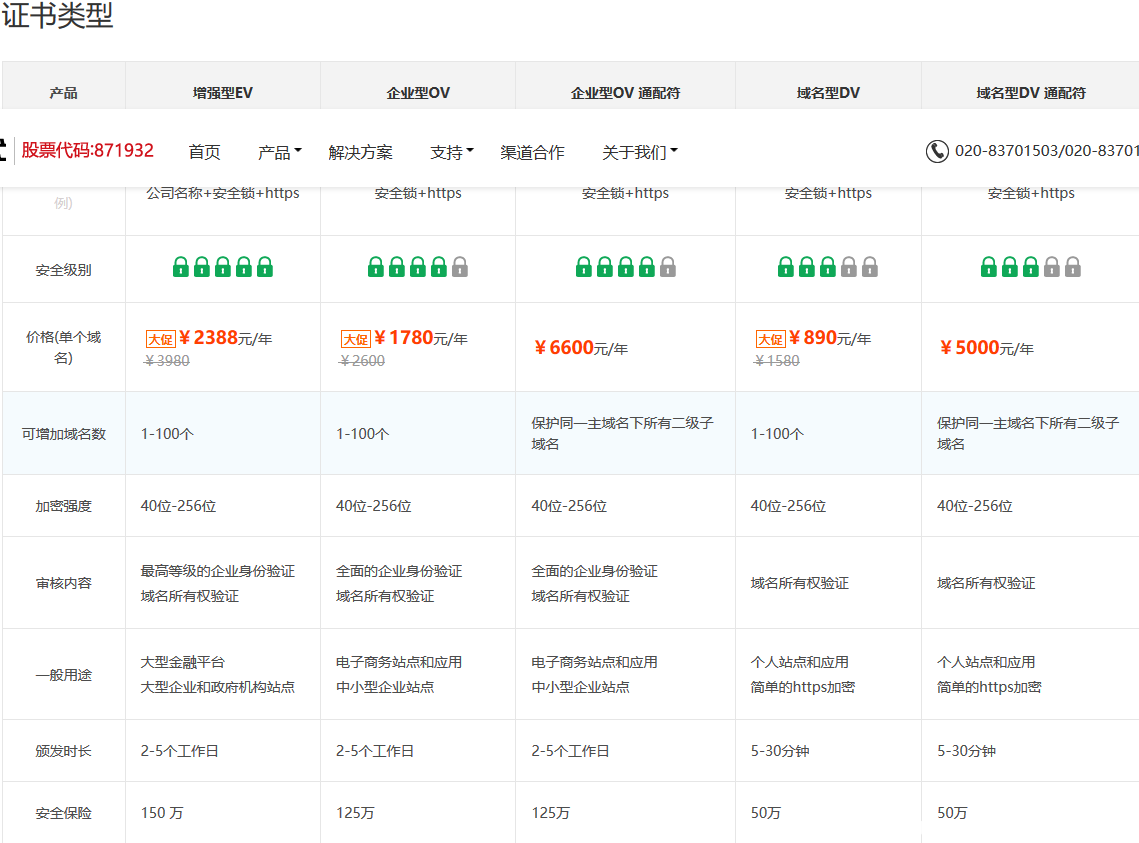Viewport: 1139px width, 843px height.
Task: Open the 解决方案 navigation item
Action: [360, 152]
